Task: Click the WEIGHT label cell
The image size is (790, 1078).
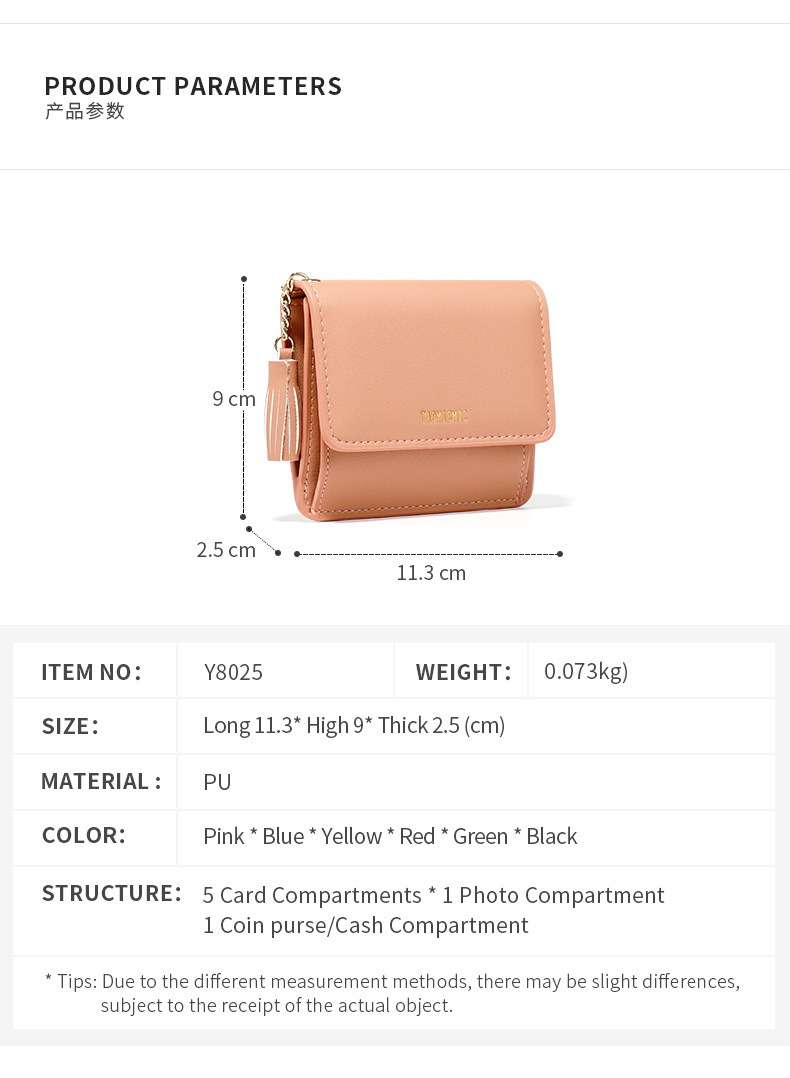Action: [462, 672]
